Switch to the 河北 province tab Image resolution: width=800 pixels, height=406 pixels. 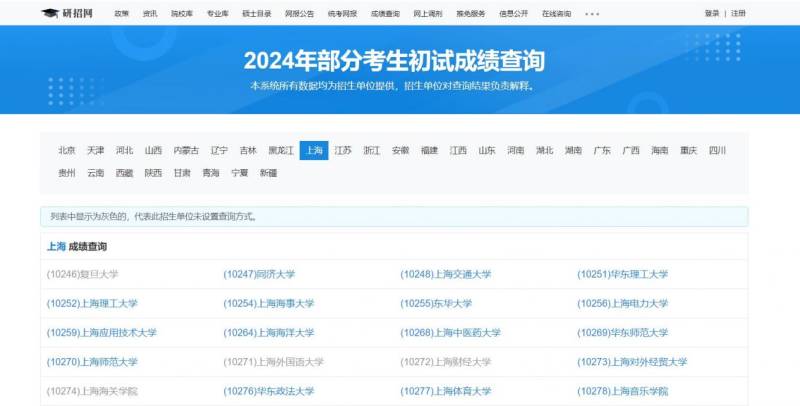click(x=124, y=150)
